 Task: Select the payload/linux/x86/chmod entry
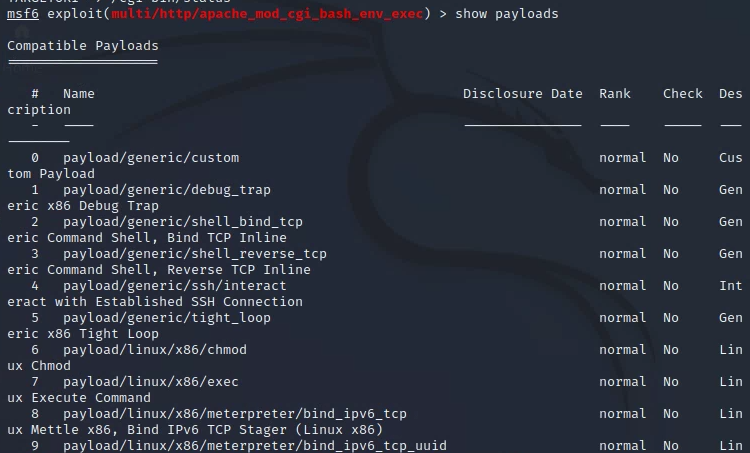click(154, 350)
